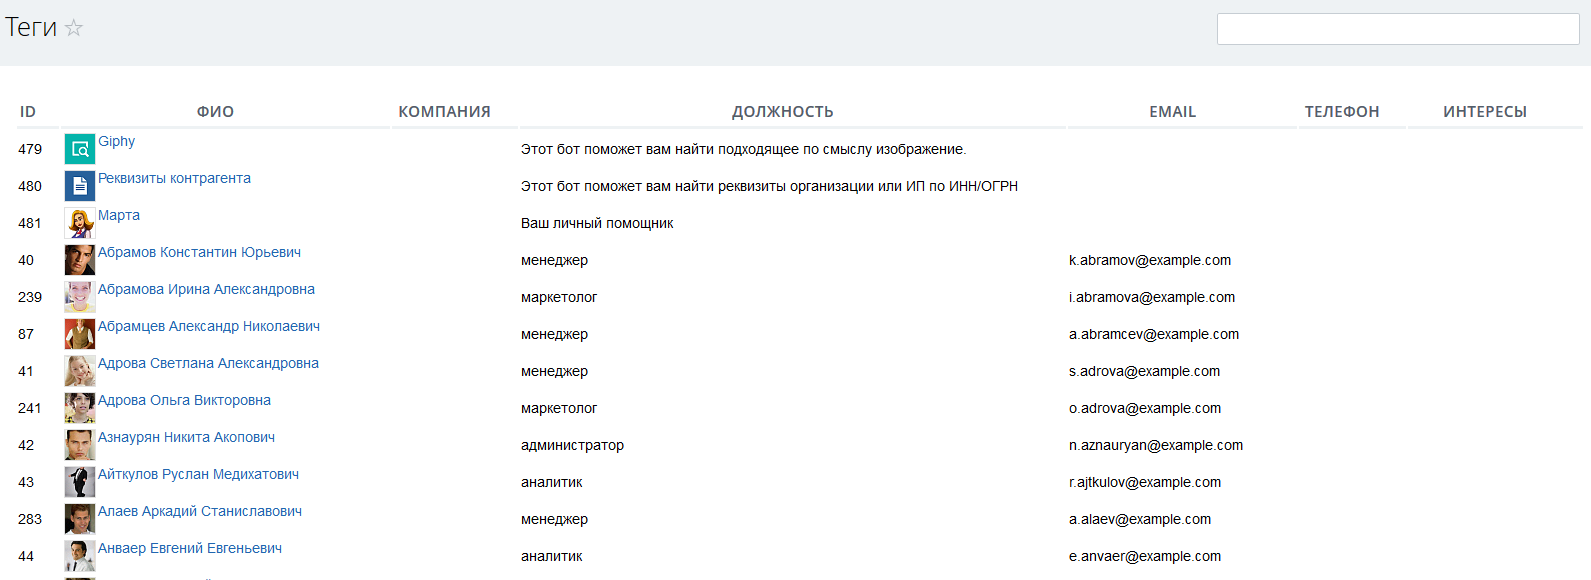Sort by the ID column header

click(28, 112)
